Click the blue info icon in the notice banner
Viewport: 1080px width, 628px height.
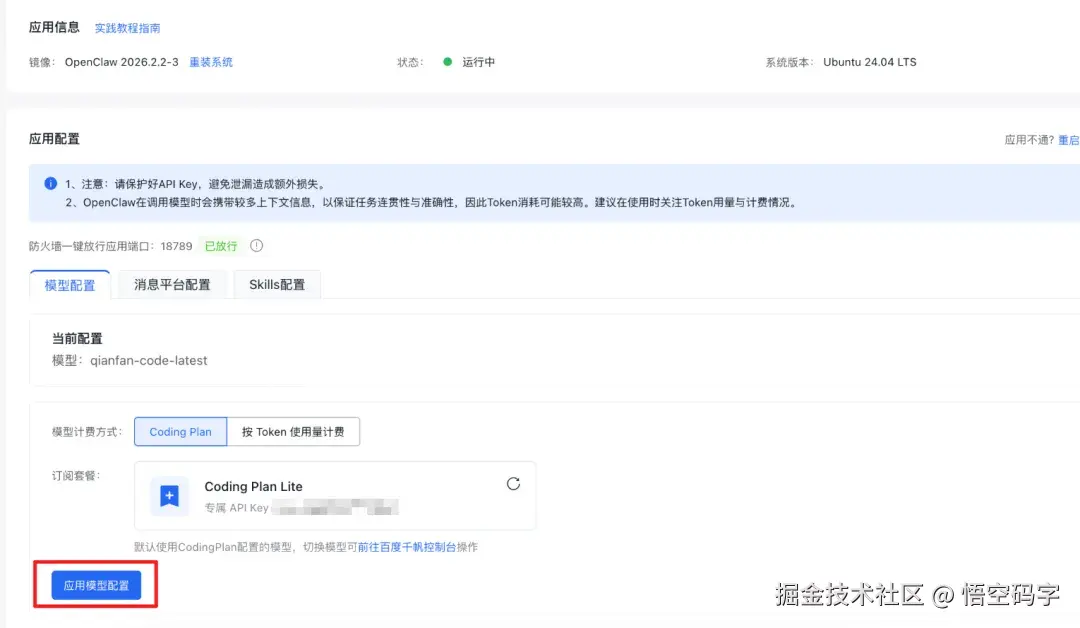(x=50, y=182)
